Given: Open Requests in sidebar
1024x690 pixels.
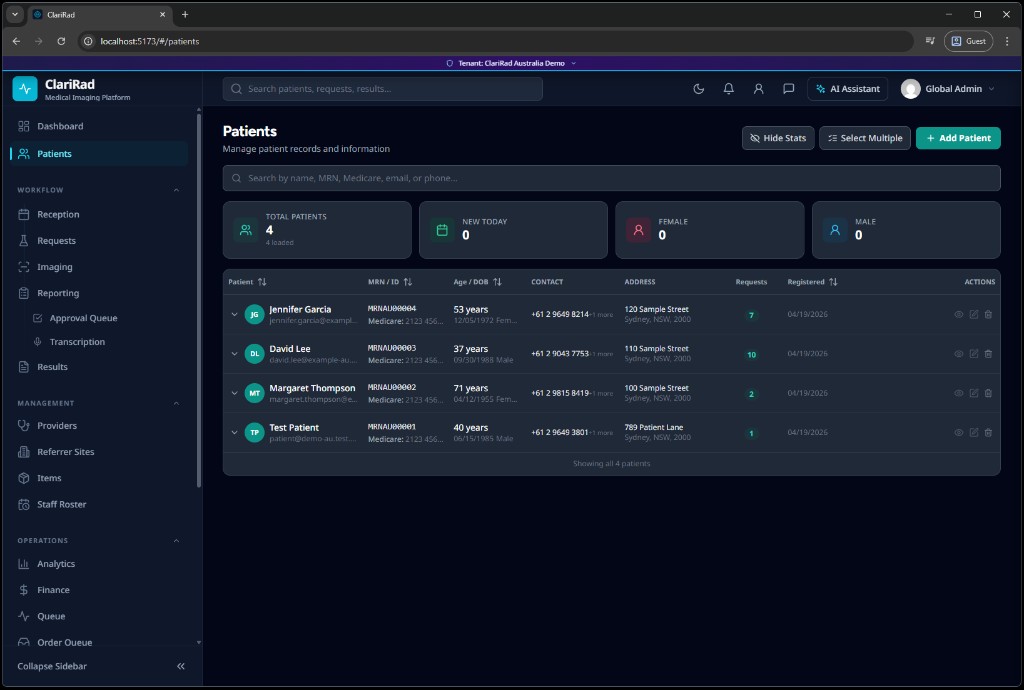Looking at the screenshot, I should click(99, 240).
